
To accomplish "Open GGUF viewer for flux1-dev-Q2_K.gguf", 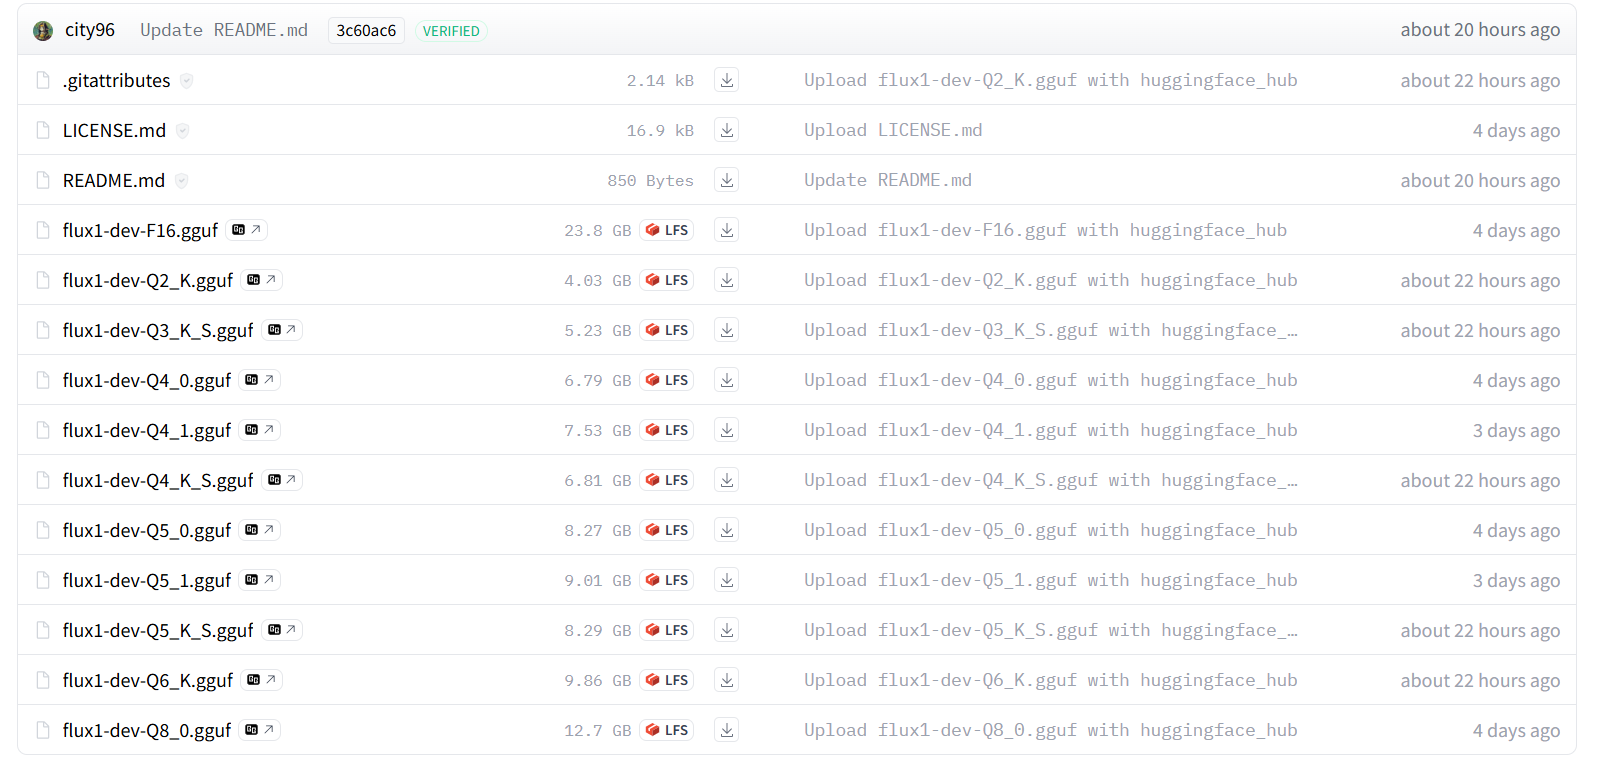I will coord(261,280).
